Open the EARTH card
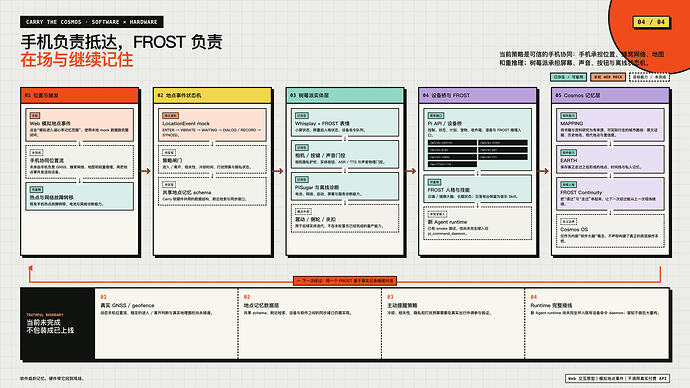 click(610, 159)
